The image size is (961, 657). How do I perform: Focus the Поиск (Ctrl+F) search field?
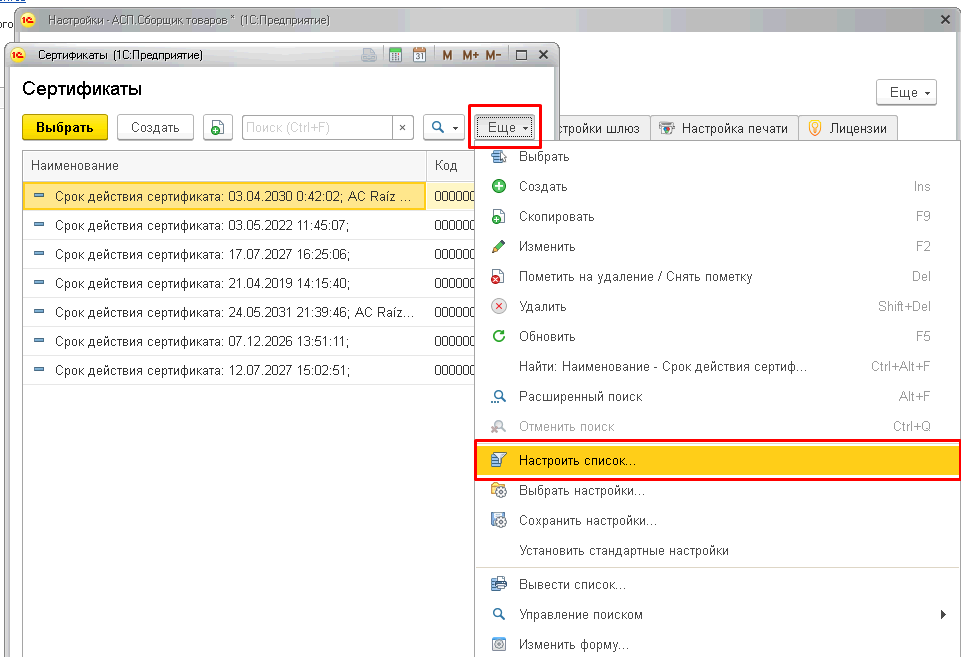pos(317,127)
